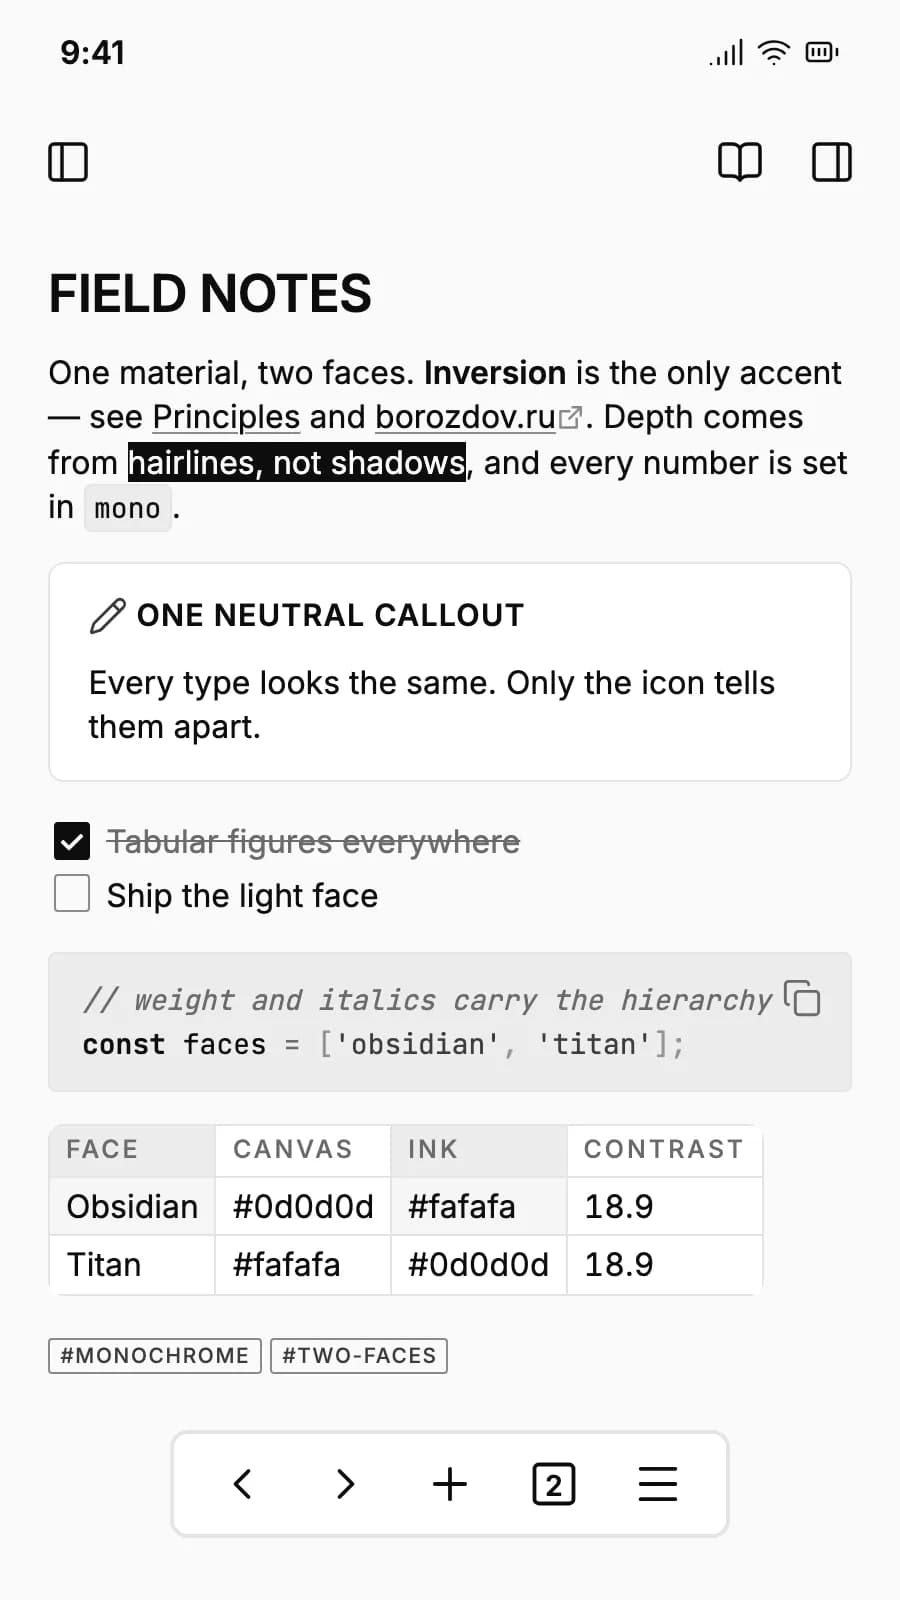The image size is (900, 1600).
Task: Create new note with plus icon
Action: (450, 1483)
